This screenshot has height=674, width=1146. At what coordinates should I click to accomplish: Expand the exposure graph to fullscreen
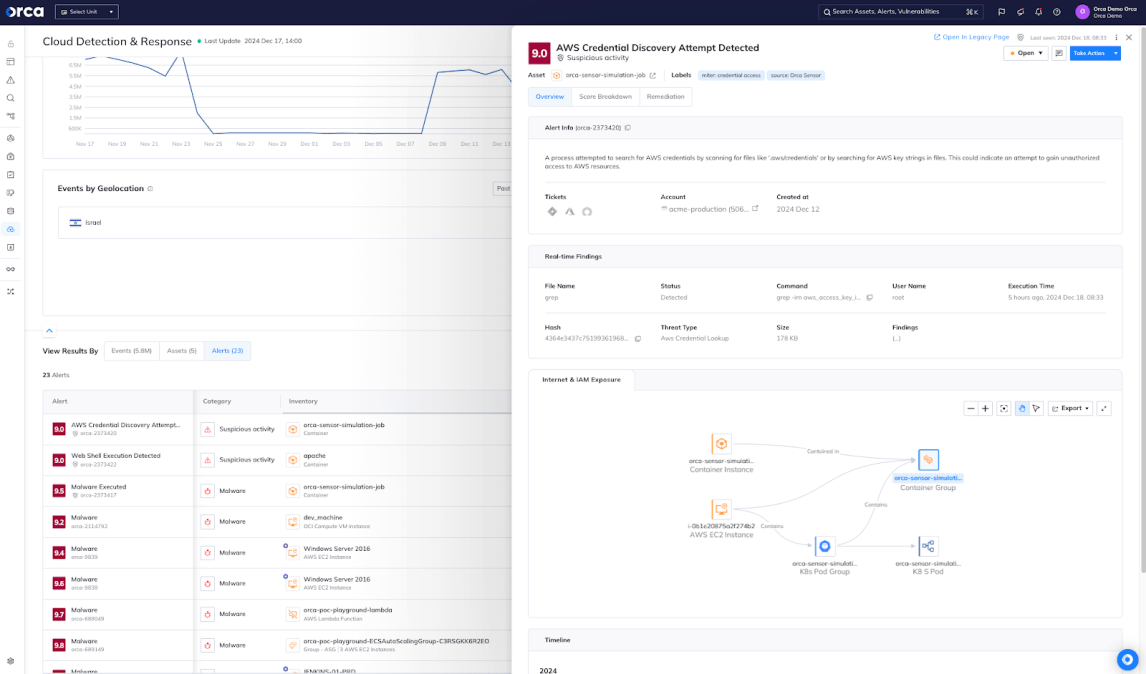(1104, 408)
